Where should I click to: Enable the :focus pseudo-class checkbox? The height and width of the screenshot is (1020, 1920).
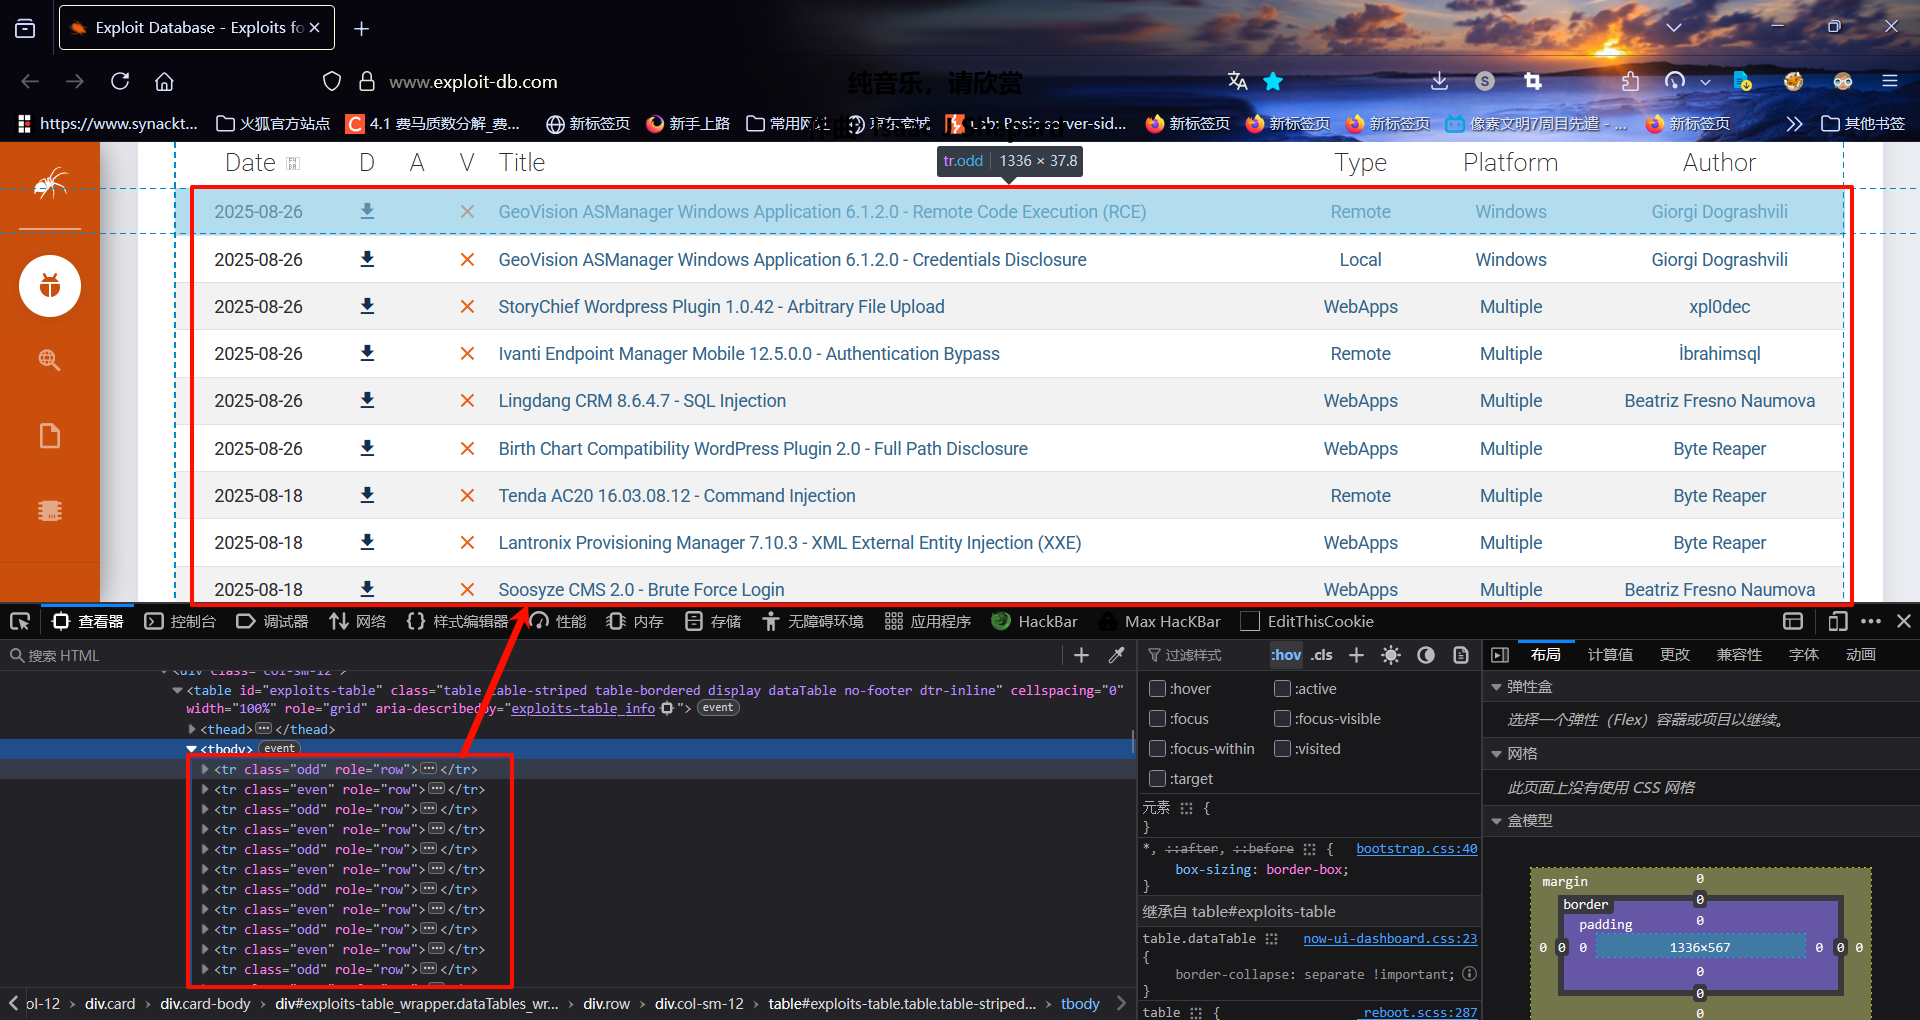pyautogui.click(x=1157, y=718)
